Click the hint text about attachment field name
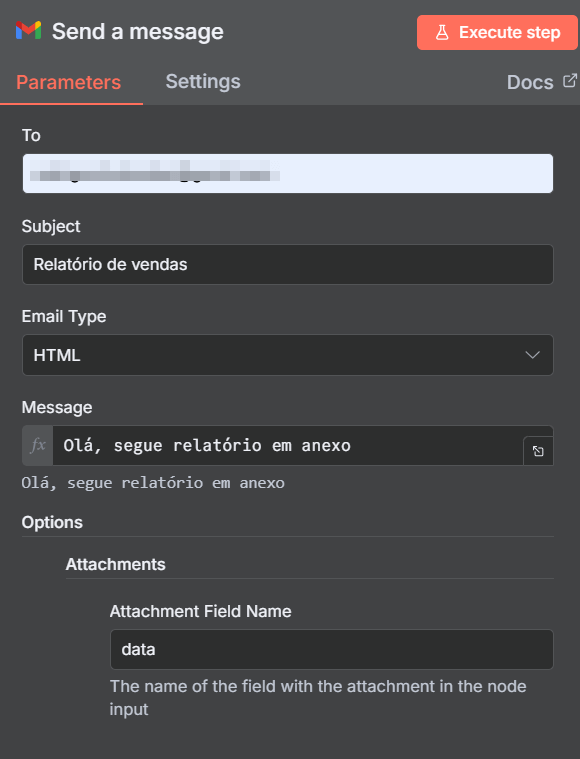This screenshot has height=759, width=580. coord(318,698)
